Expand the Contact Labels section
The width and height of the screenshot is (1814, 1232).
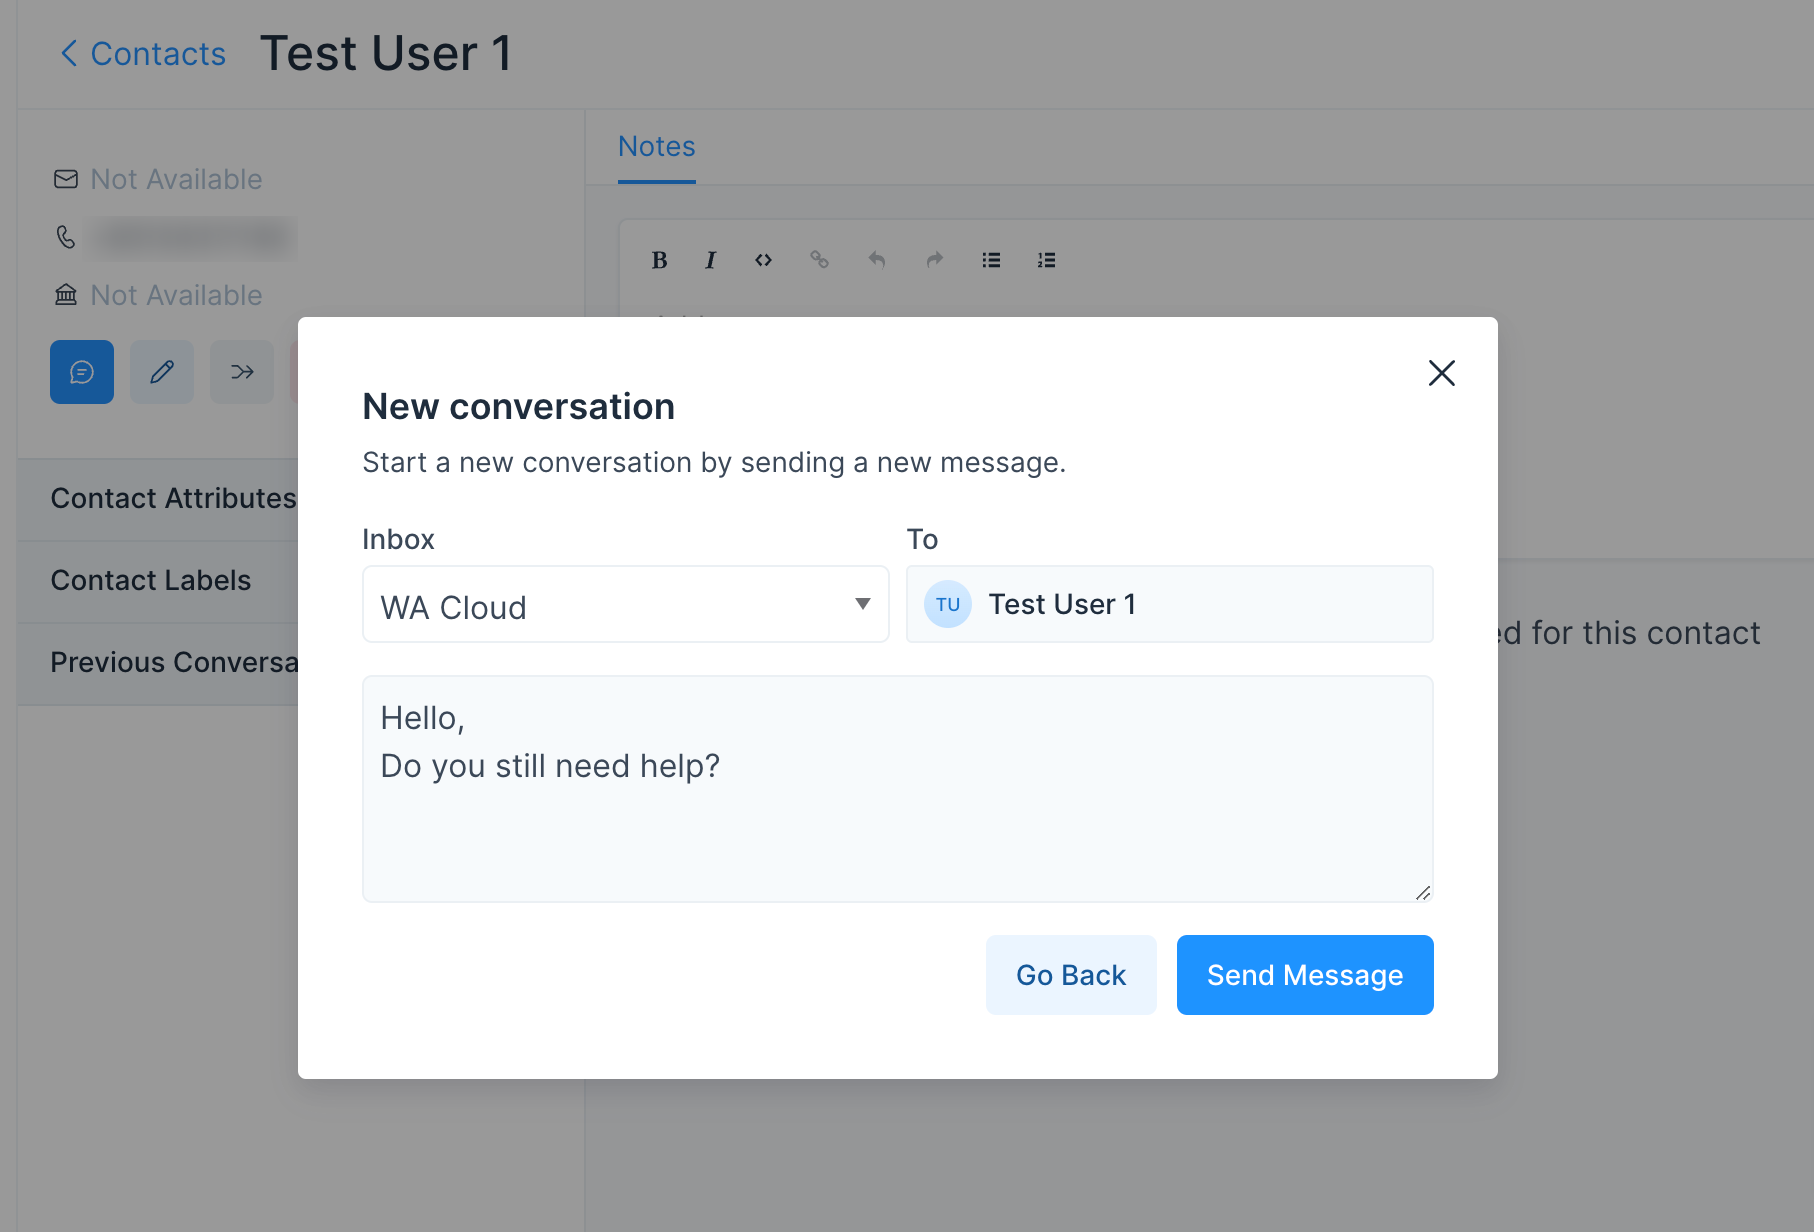click(x=150, y=579)
